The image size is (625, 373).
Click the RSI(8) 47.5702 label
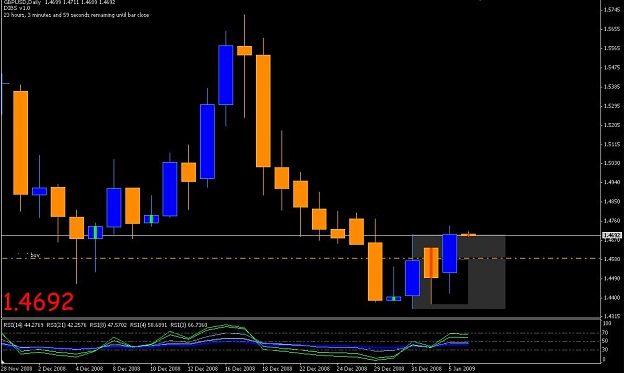point(108,325)
